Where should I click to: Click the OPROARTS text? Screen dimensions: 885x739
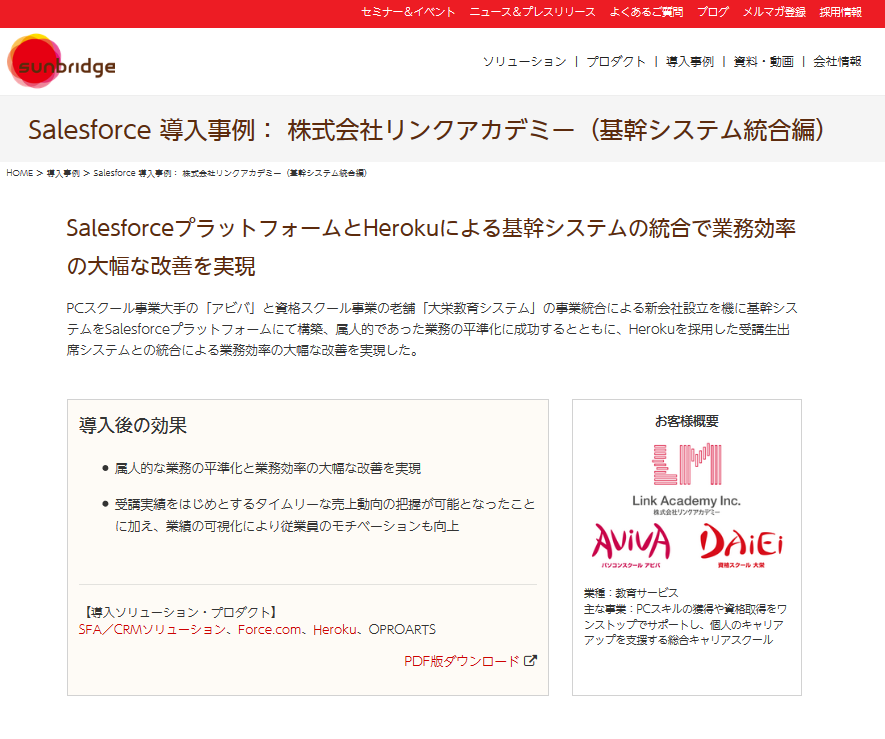pos(402,629)
